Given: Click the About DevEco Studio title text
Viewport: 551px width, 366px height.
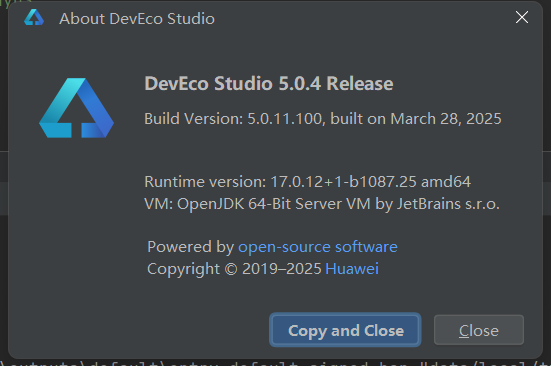Looking at the screenshot, I should point(137,19).
